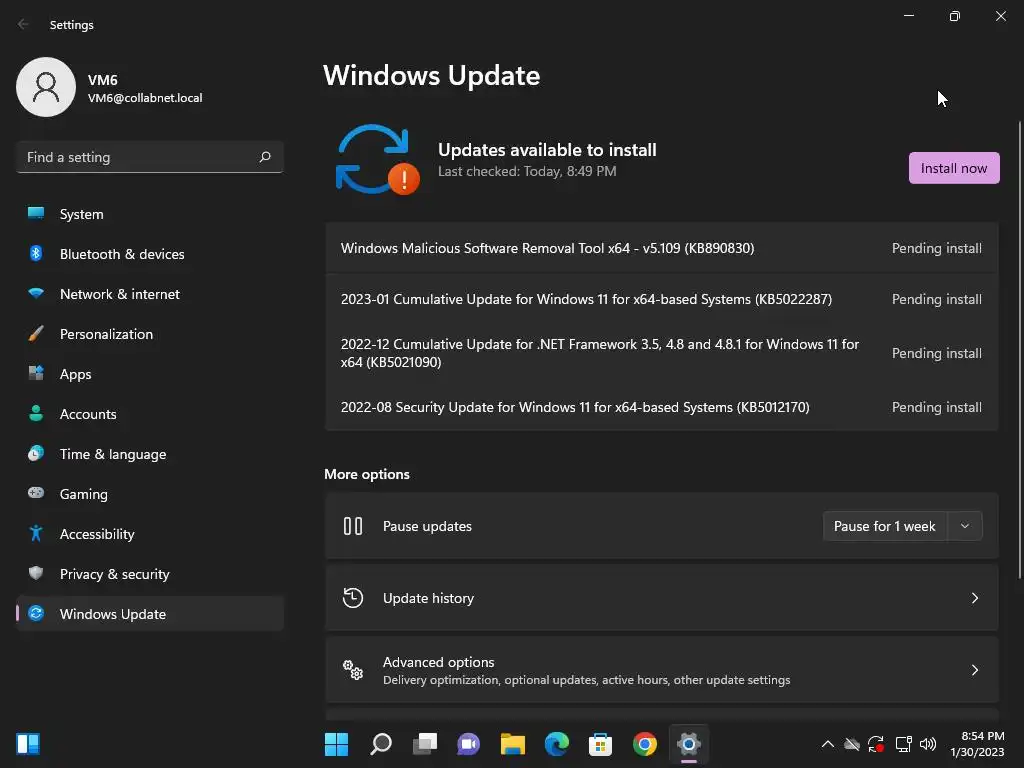Click the update restart tray icon
The width and height of the screenshot is (1024, 768).
[876, 744]
